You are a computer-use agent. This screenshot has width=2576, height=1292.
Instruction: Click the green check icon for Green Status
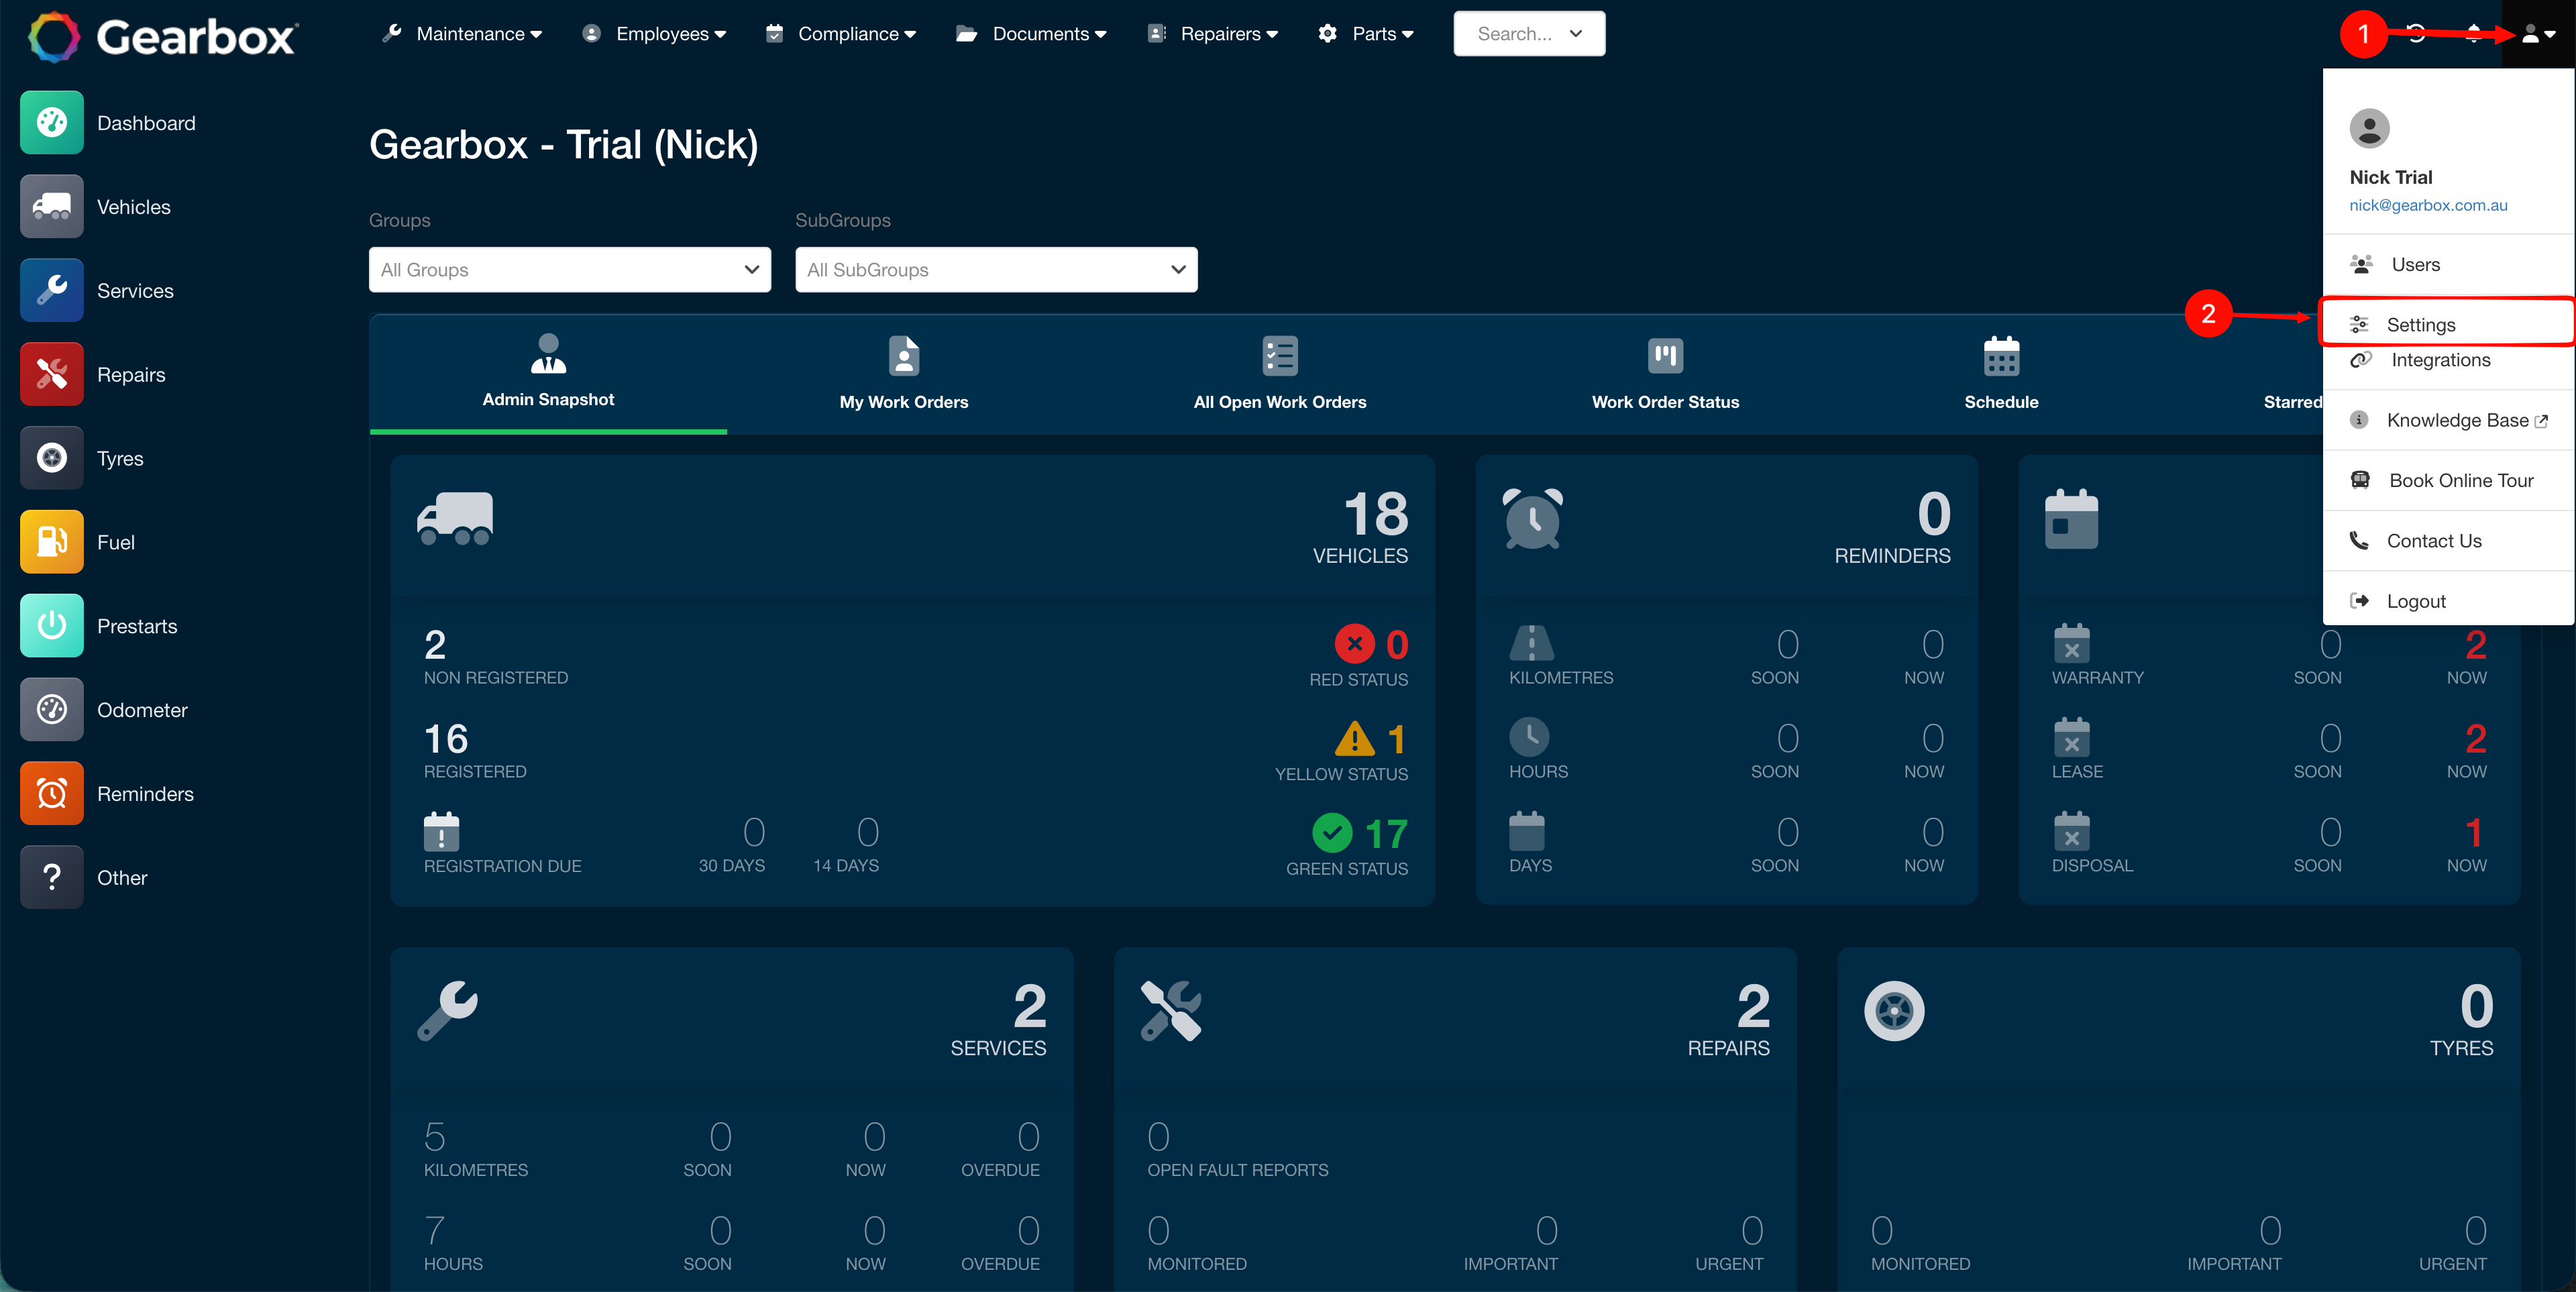point(1332,832)
